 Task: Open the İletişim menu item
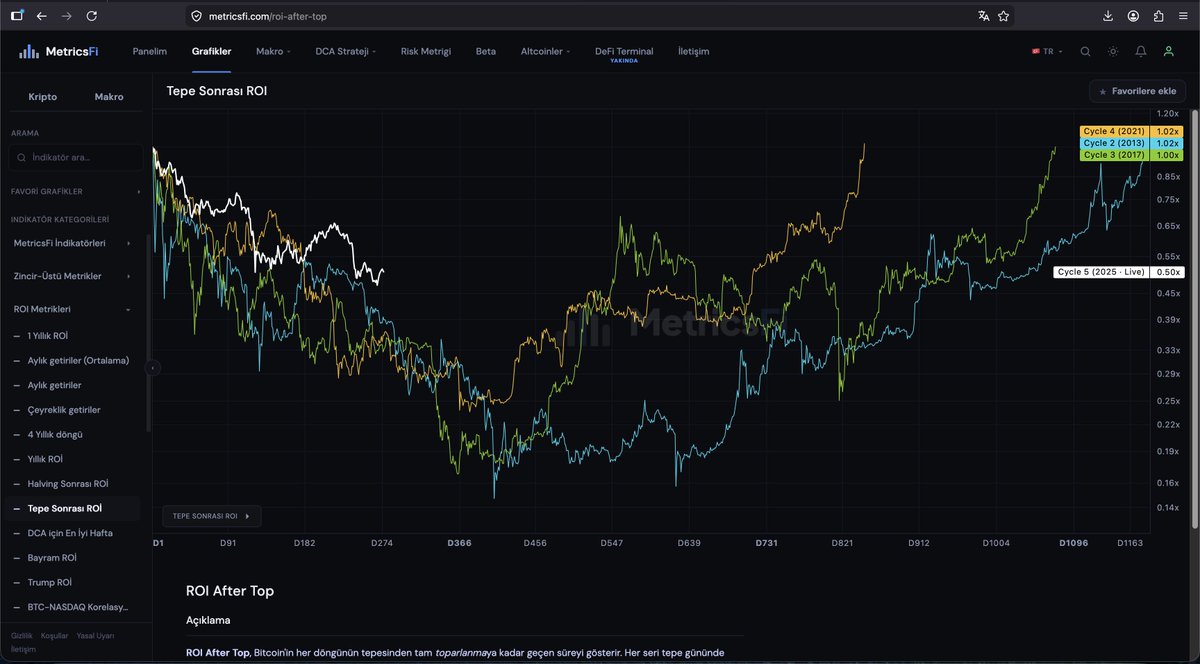(x=693, y=51)
